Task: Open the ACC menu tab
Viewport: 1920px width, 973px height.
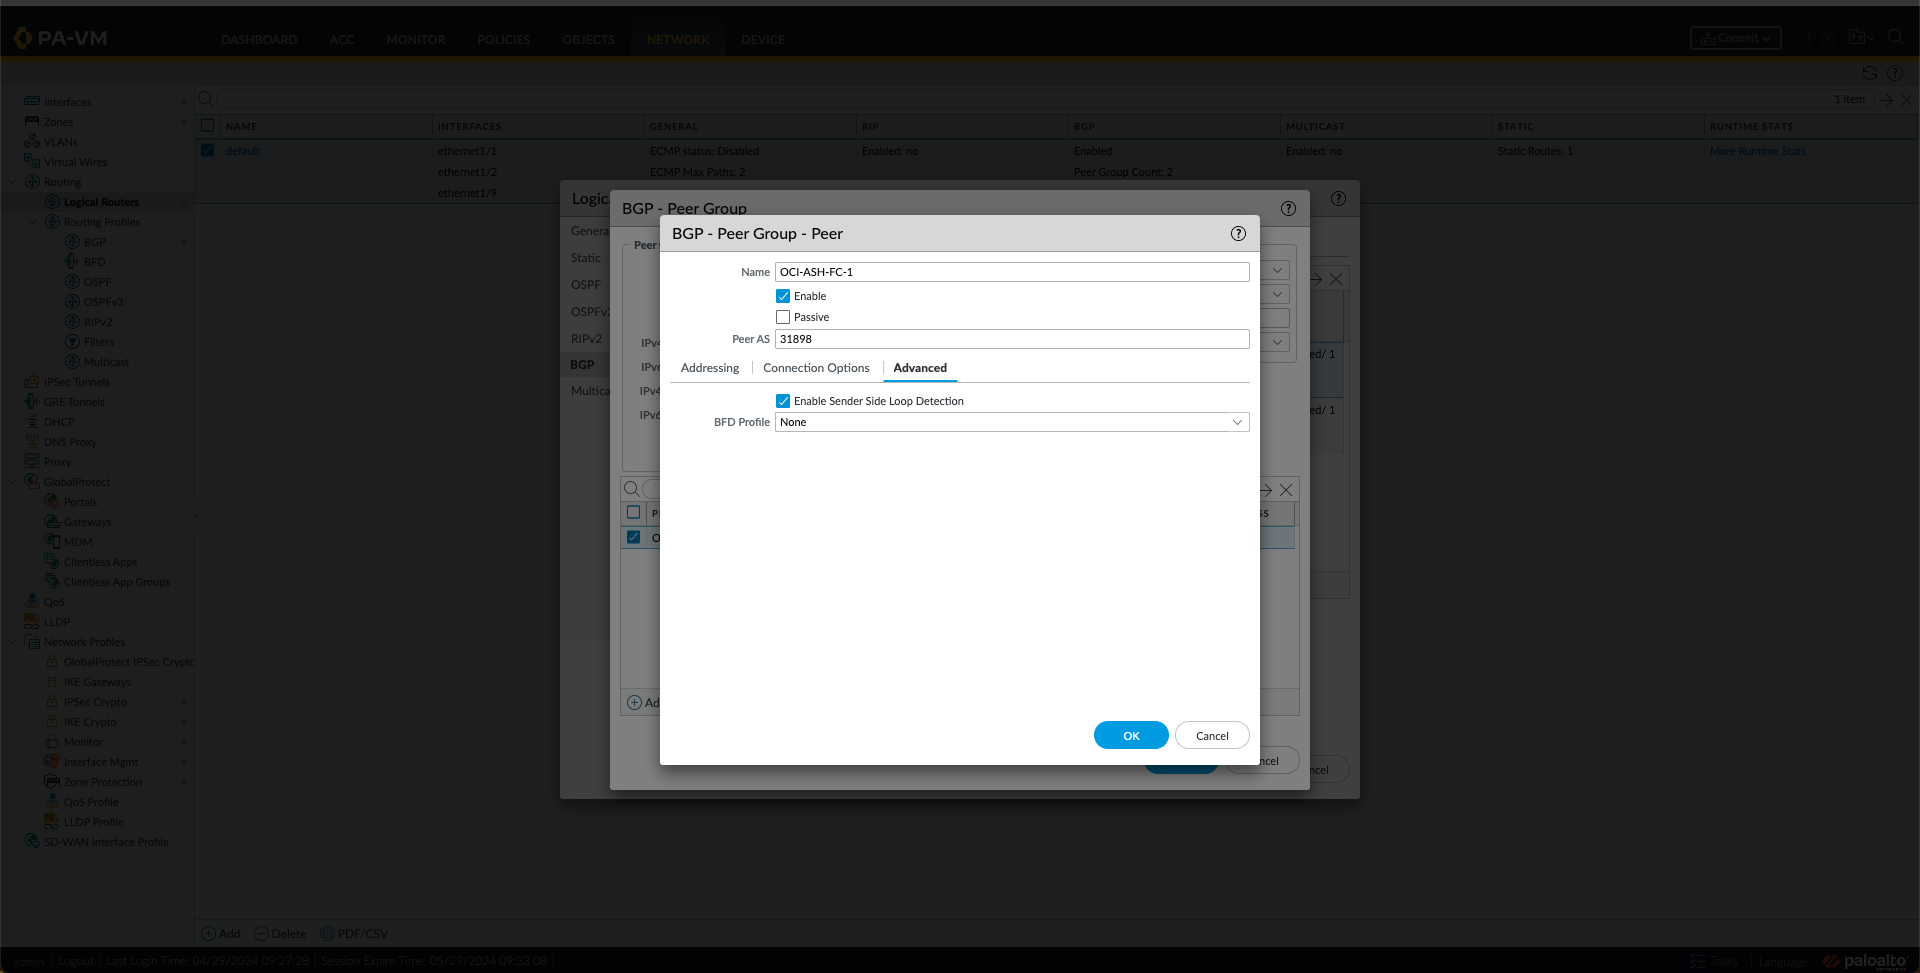Action: coord(342,40)
